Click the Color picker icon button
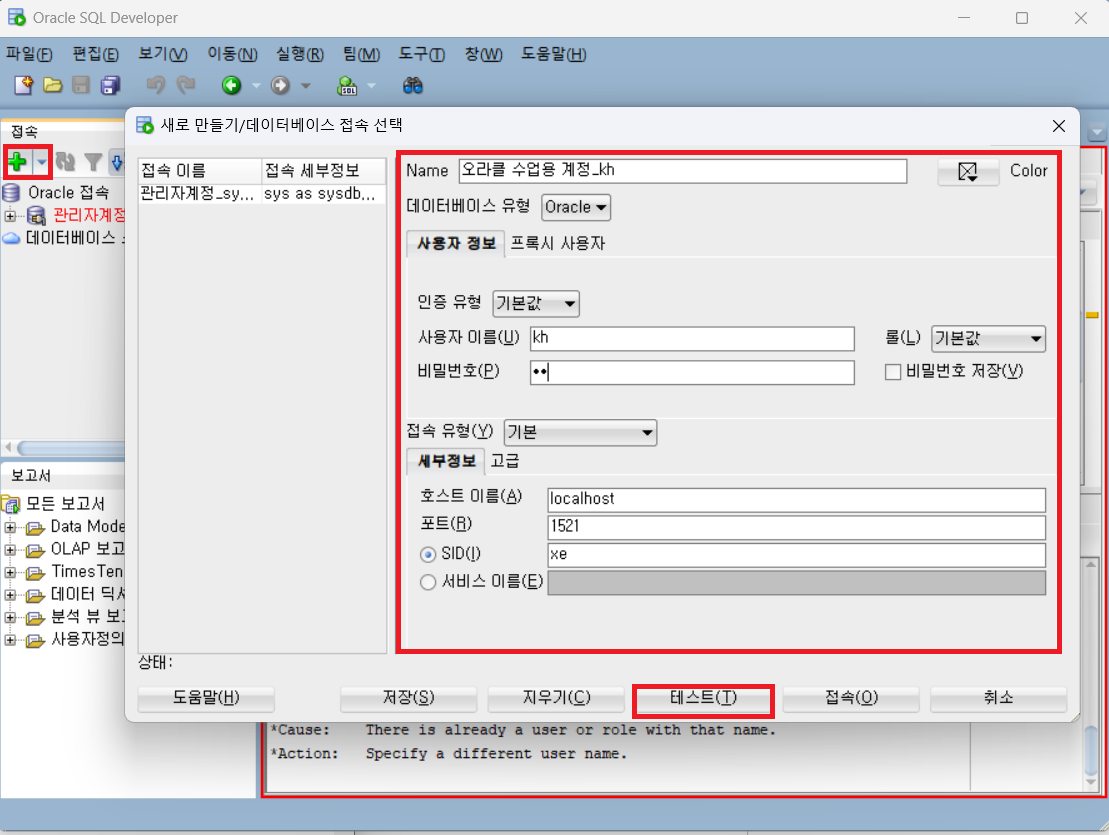Viewport: 1109px width, 835px height. [968, 171]
